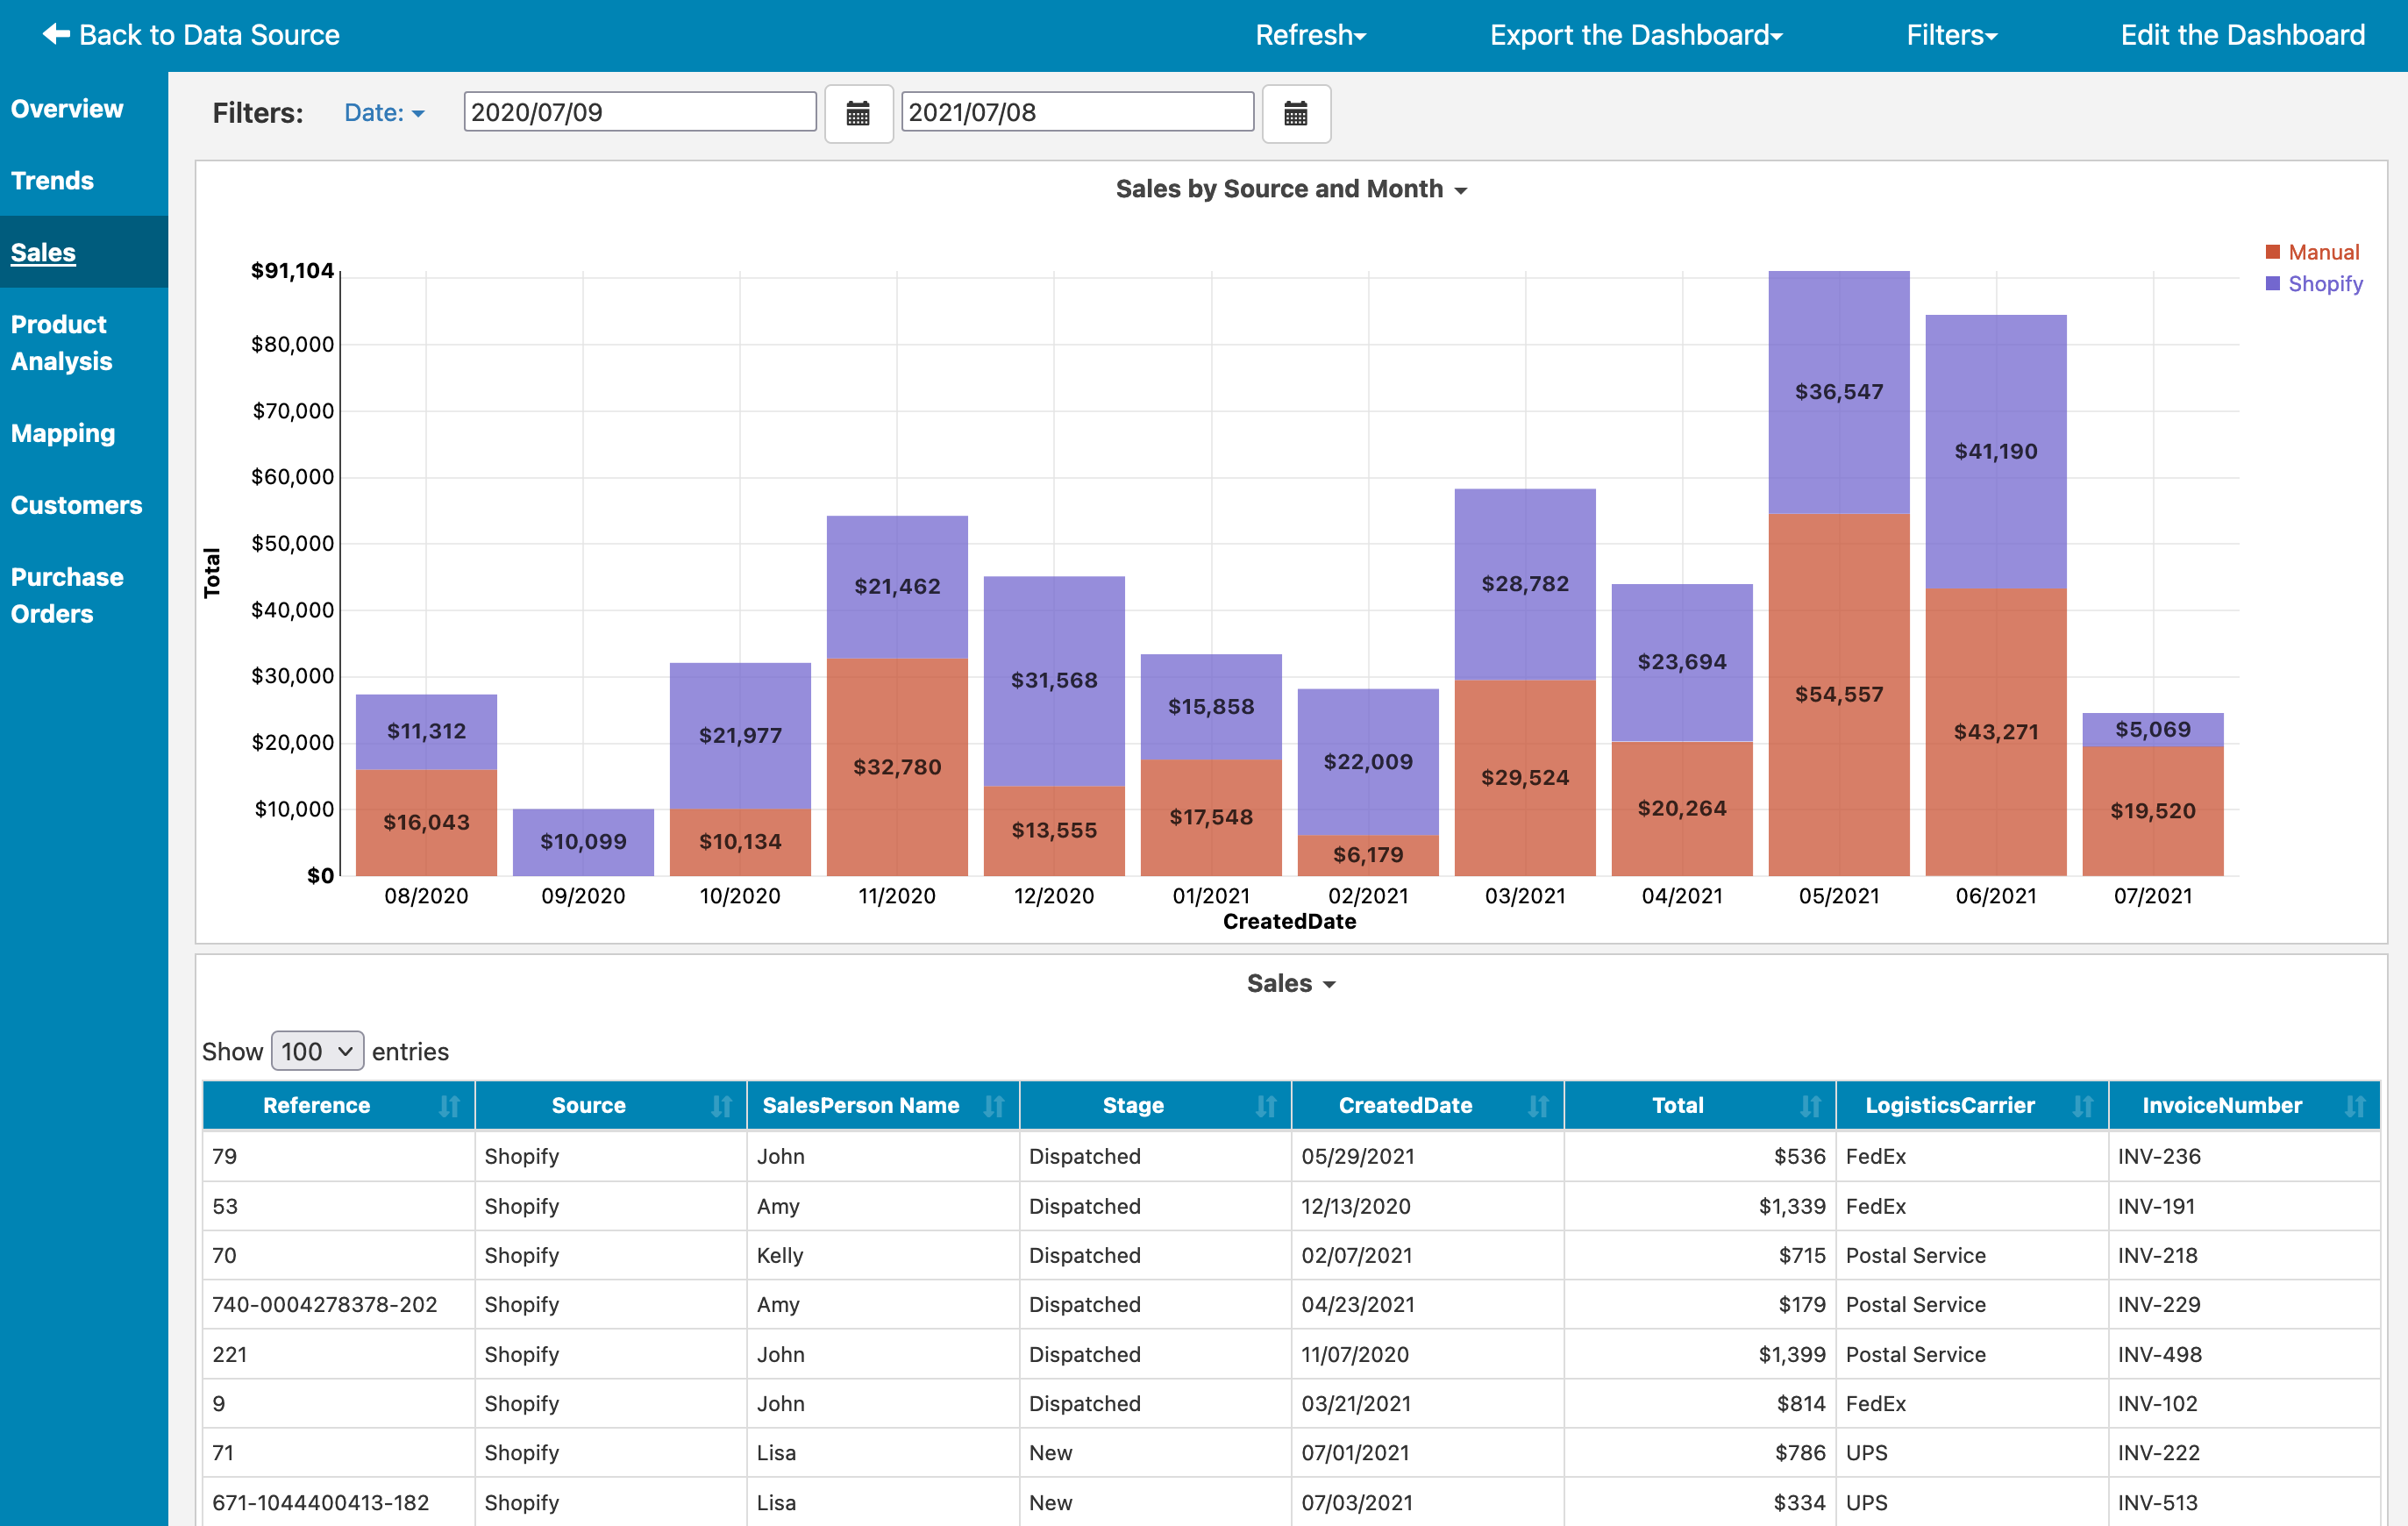The height and width of the screenshot is (1526, 2408).
Task: Switch to the Trends section
Action: pos(52,181)
